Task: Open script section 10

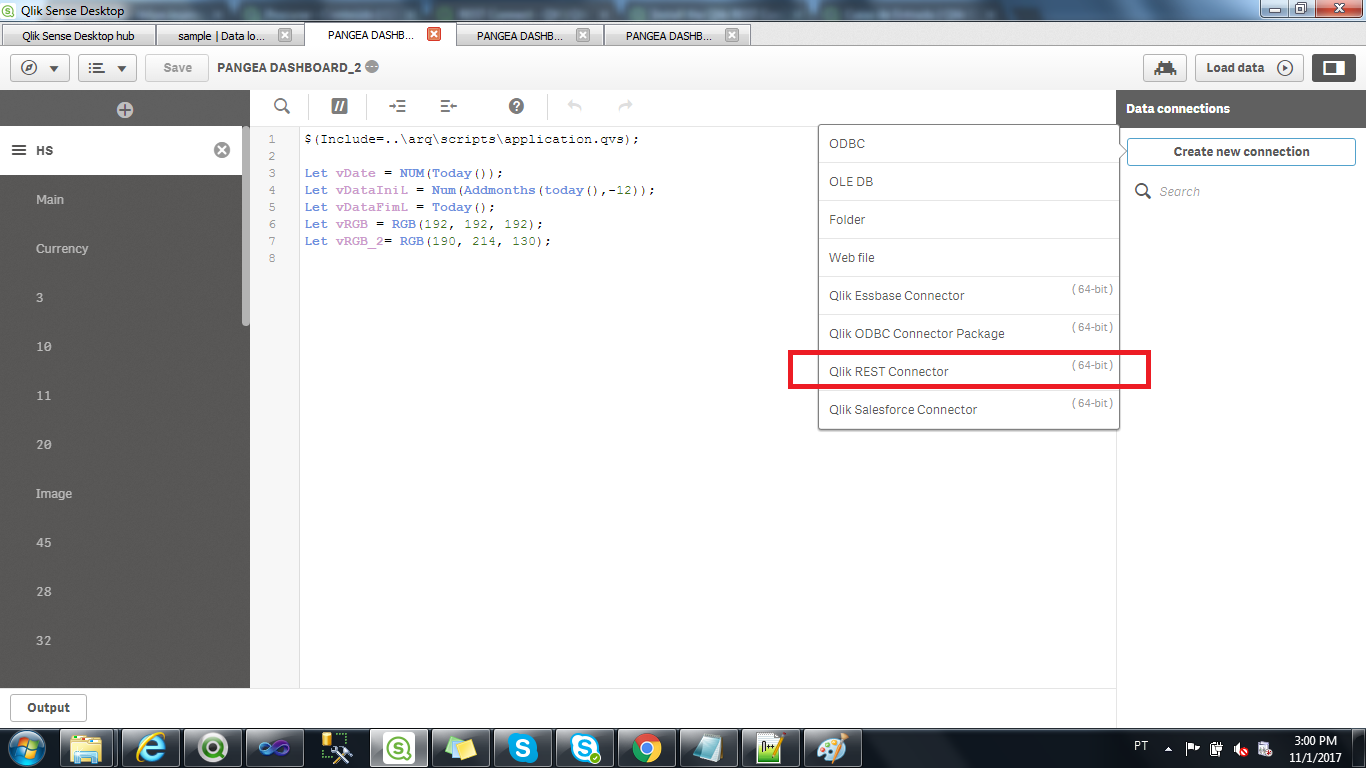Action: click(x=120, y=347)
